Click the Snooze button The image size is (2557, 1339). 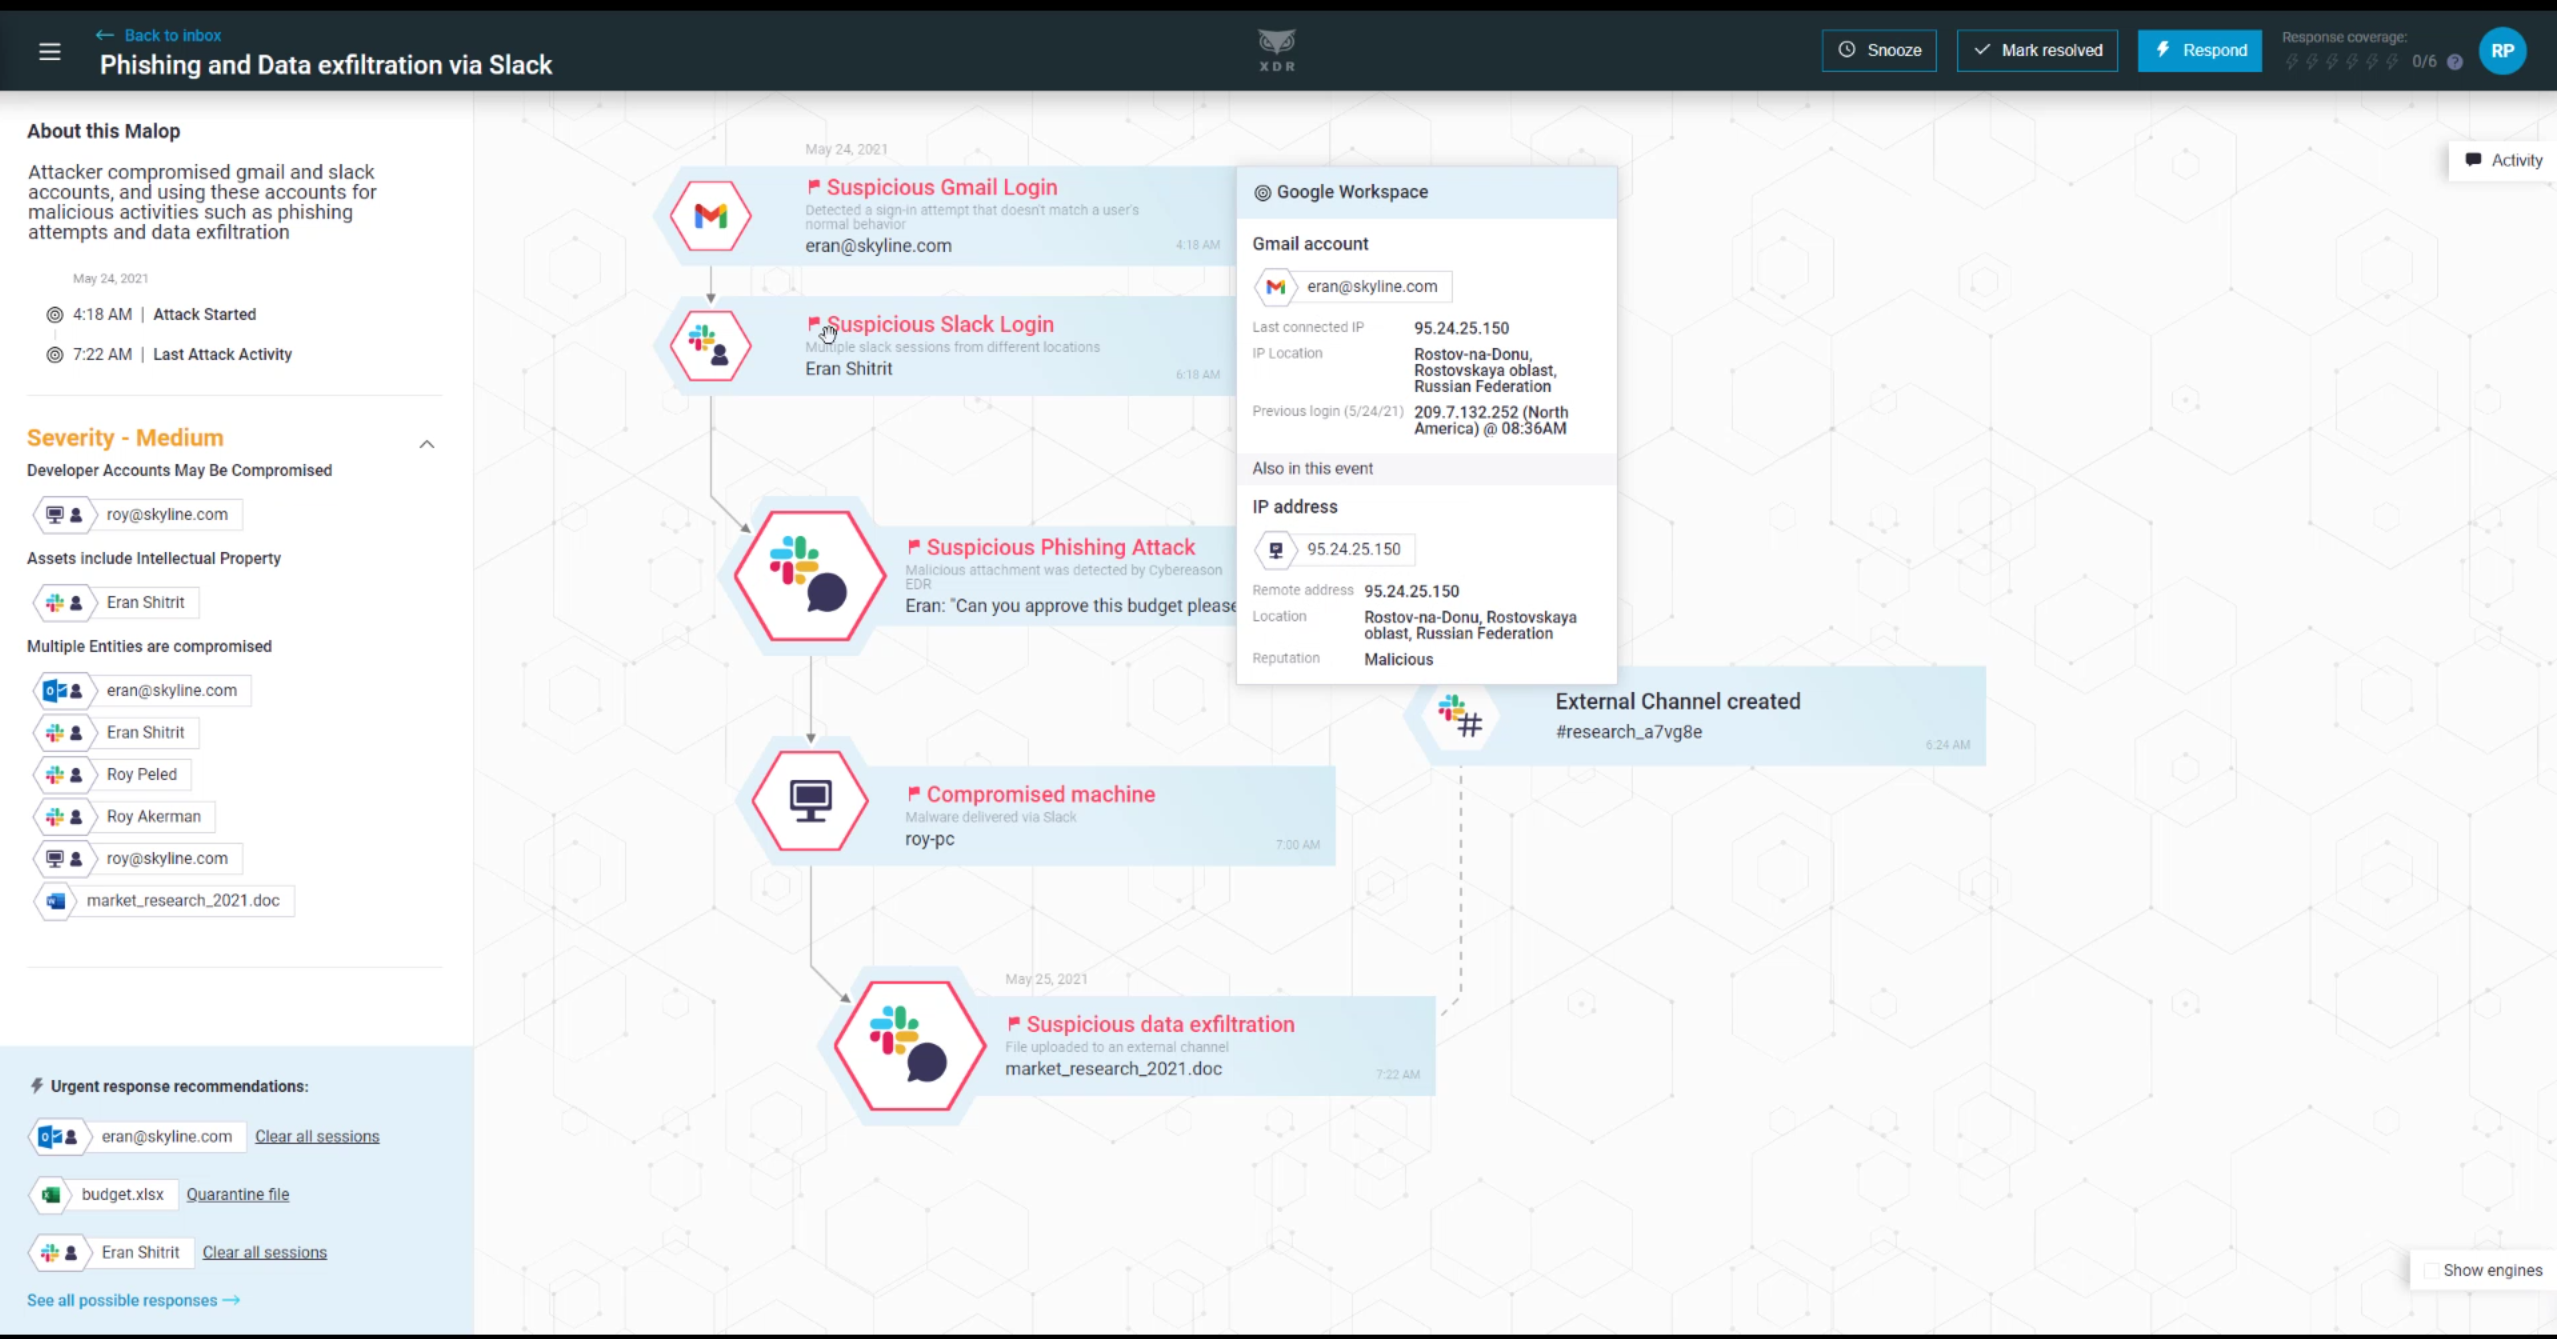pyautogui.click(x=1878, y=50)
